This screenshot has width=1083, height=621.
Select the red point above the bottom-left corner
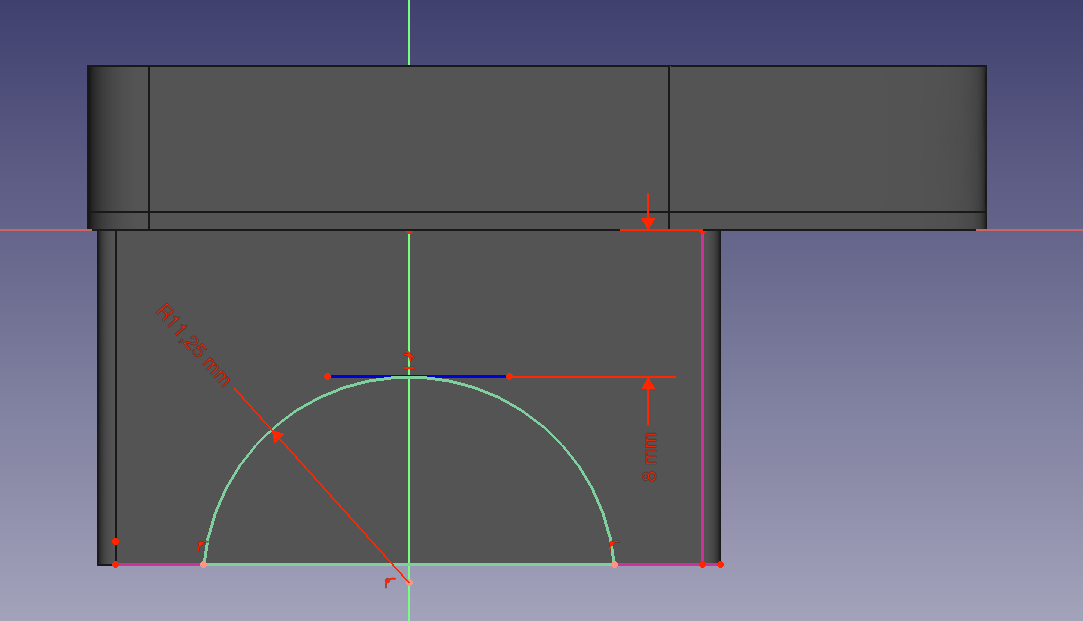(115, 542)
